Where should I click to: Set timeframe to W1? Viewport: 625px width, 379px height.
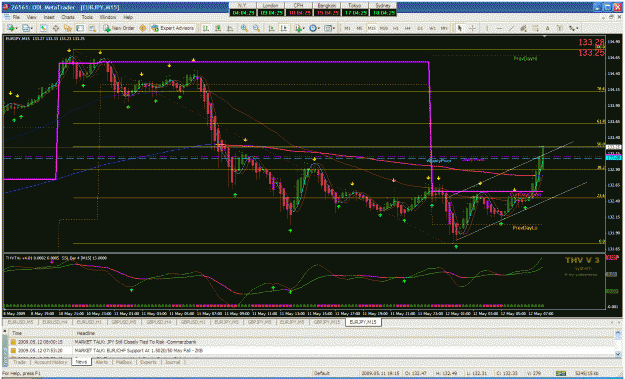pyautogui.click(x=432, y=28)
